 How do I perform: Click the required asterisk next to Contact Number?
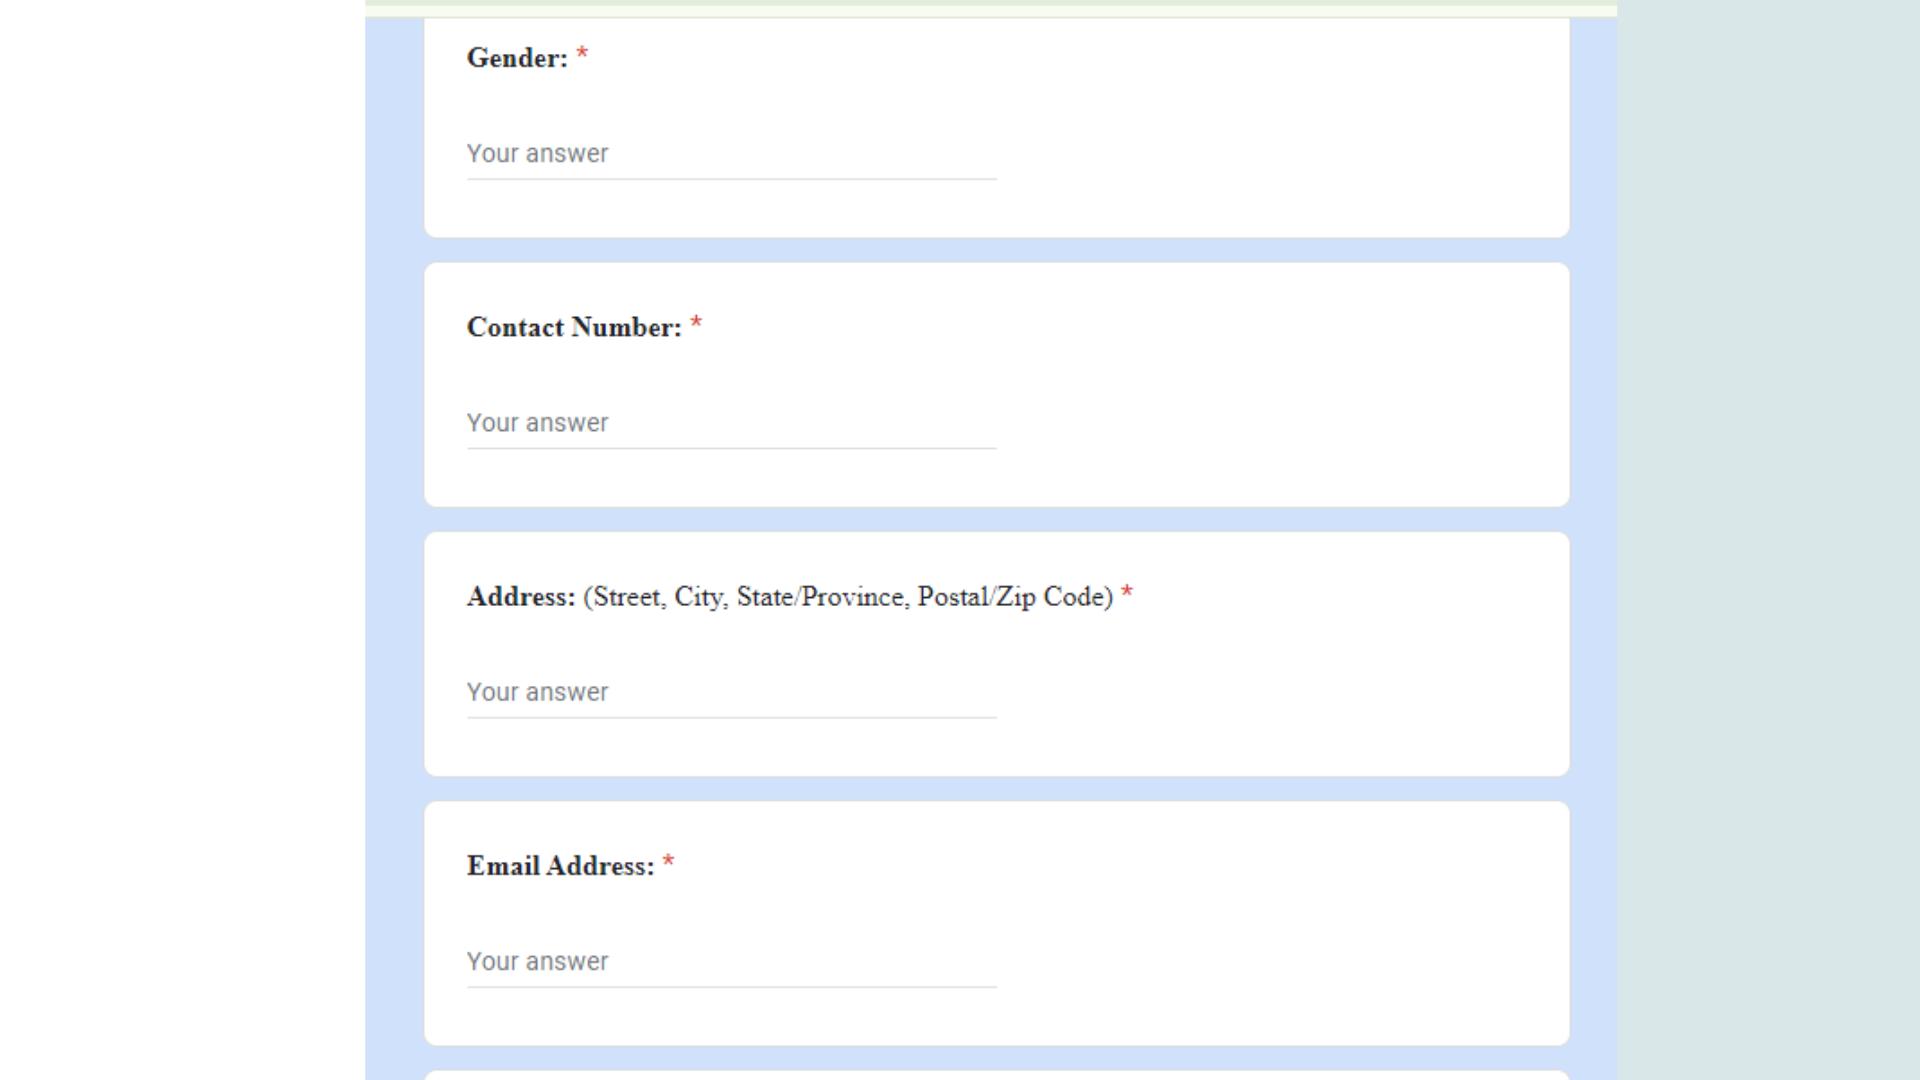696,324
